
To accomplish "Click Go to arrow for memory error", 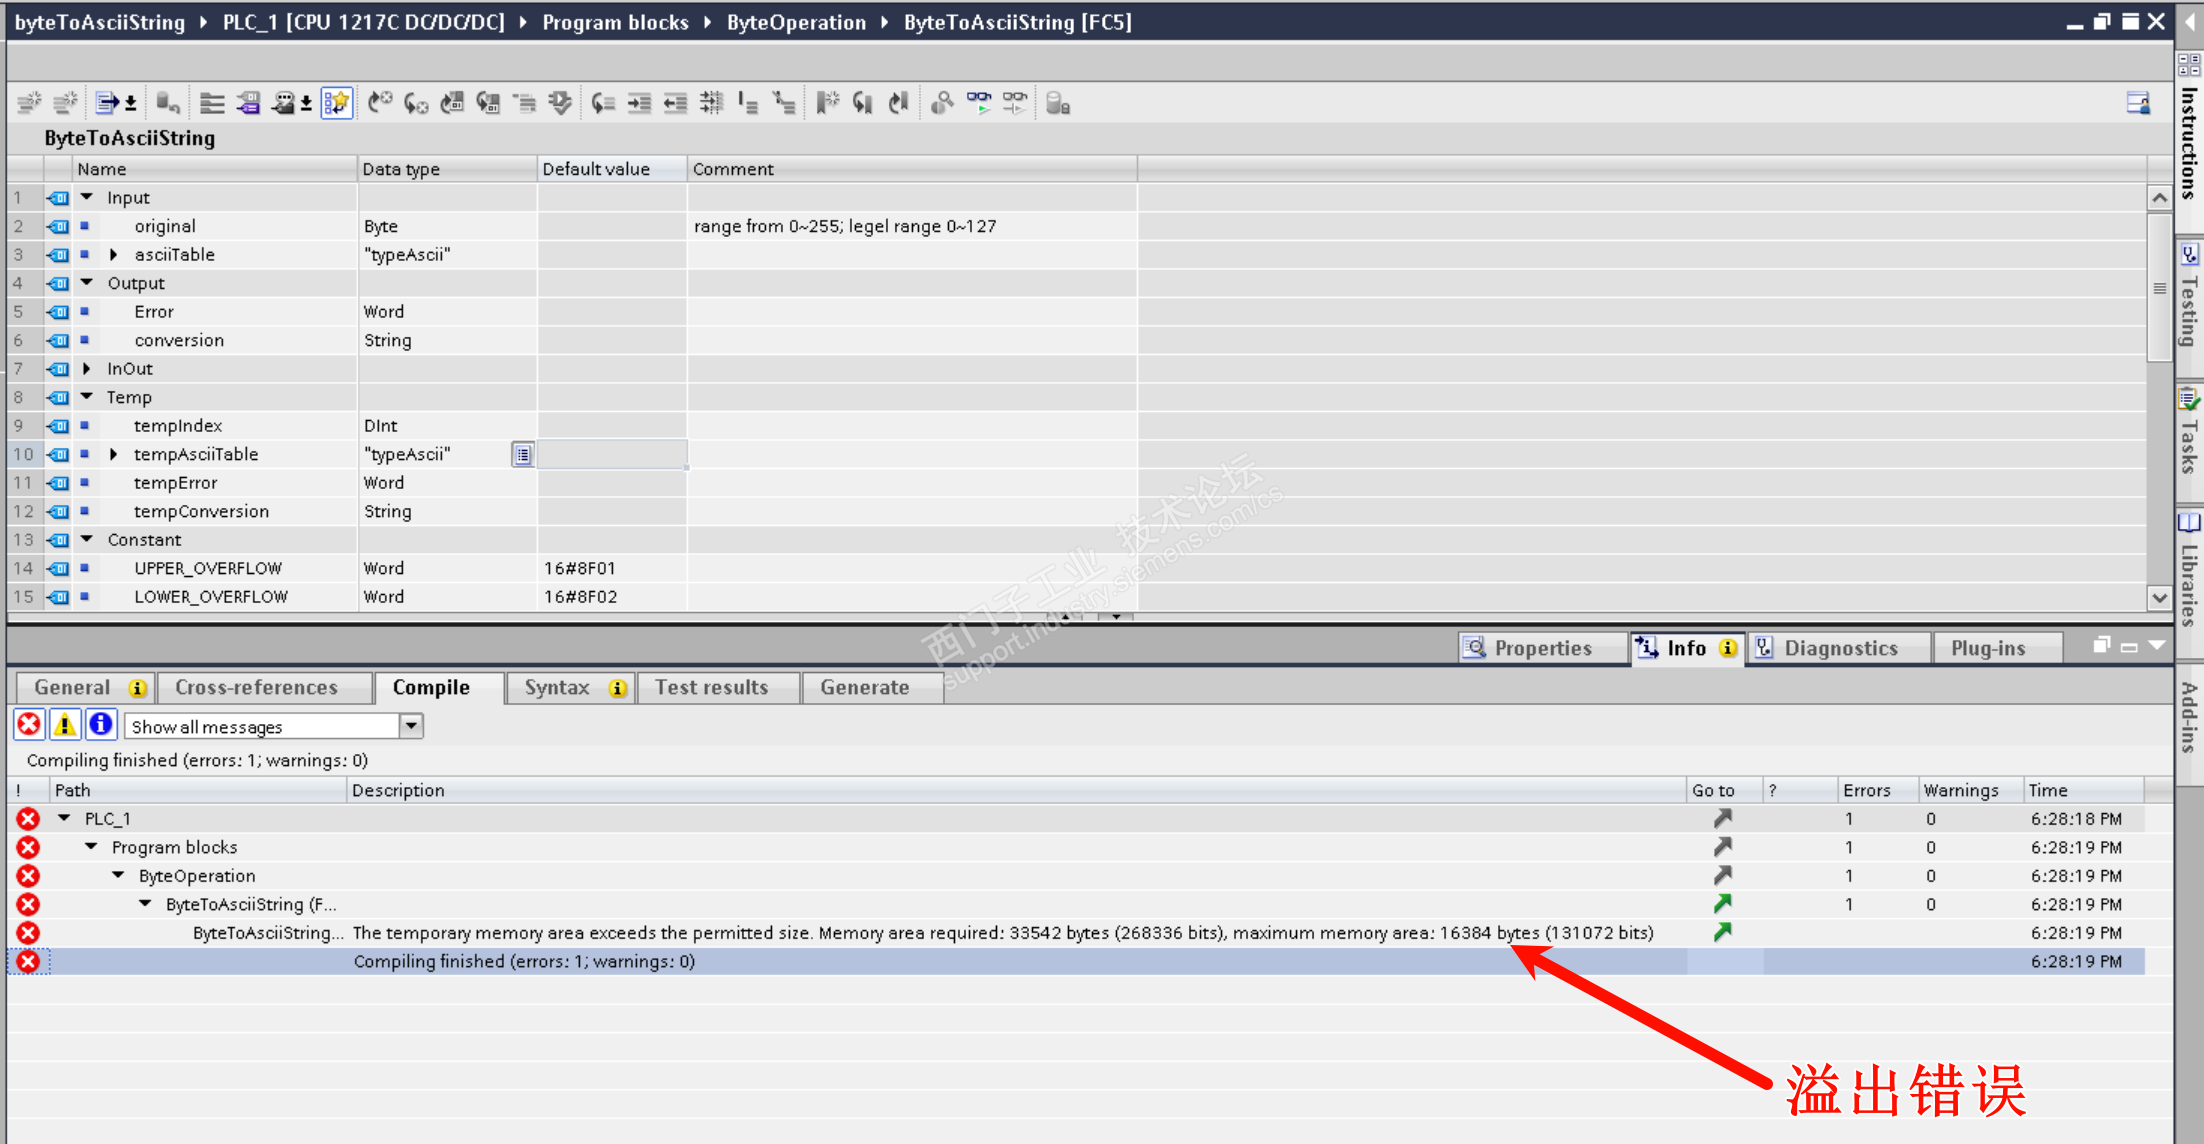I will tap(1722, 933).
